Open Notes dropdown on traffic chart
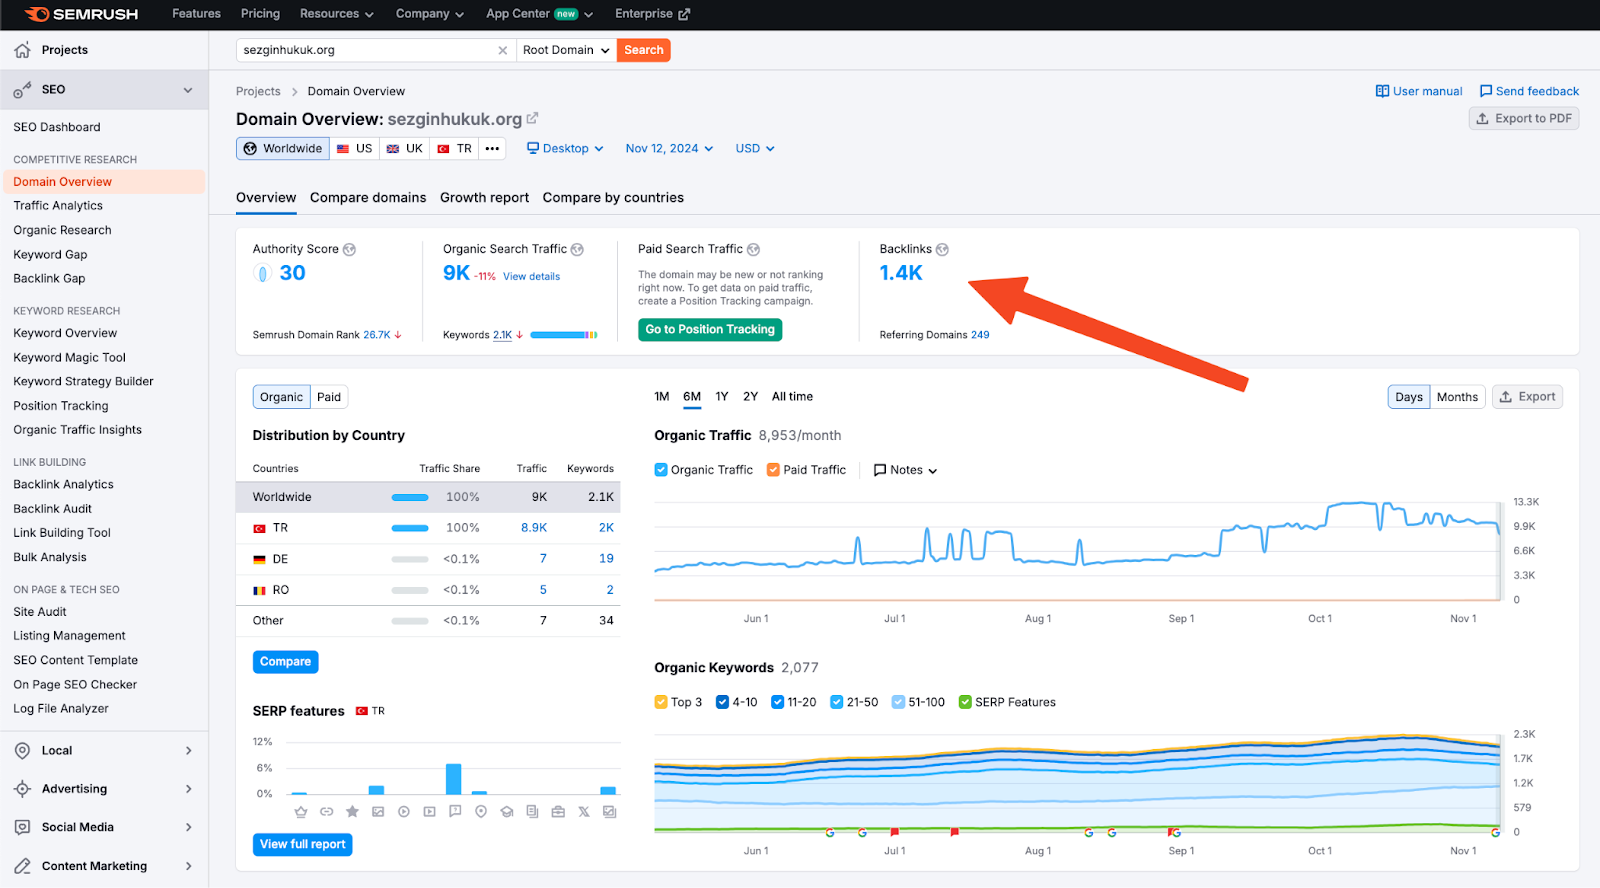 905,470
